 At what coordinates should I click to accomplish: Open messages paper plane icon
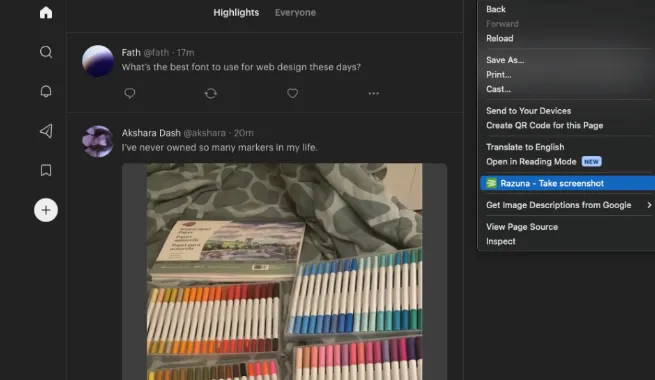click(46, 131)
